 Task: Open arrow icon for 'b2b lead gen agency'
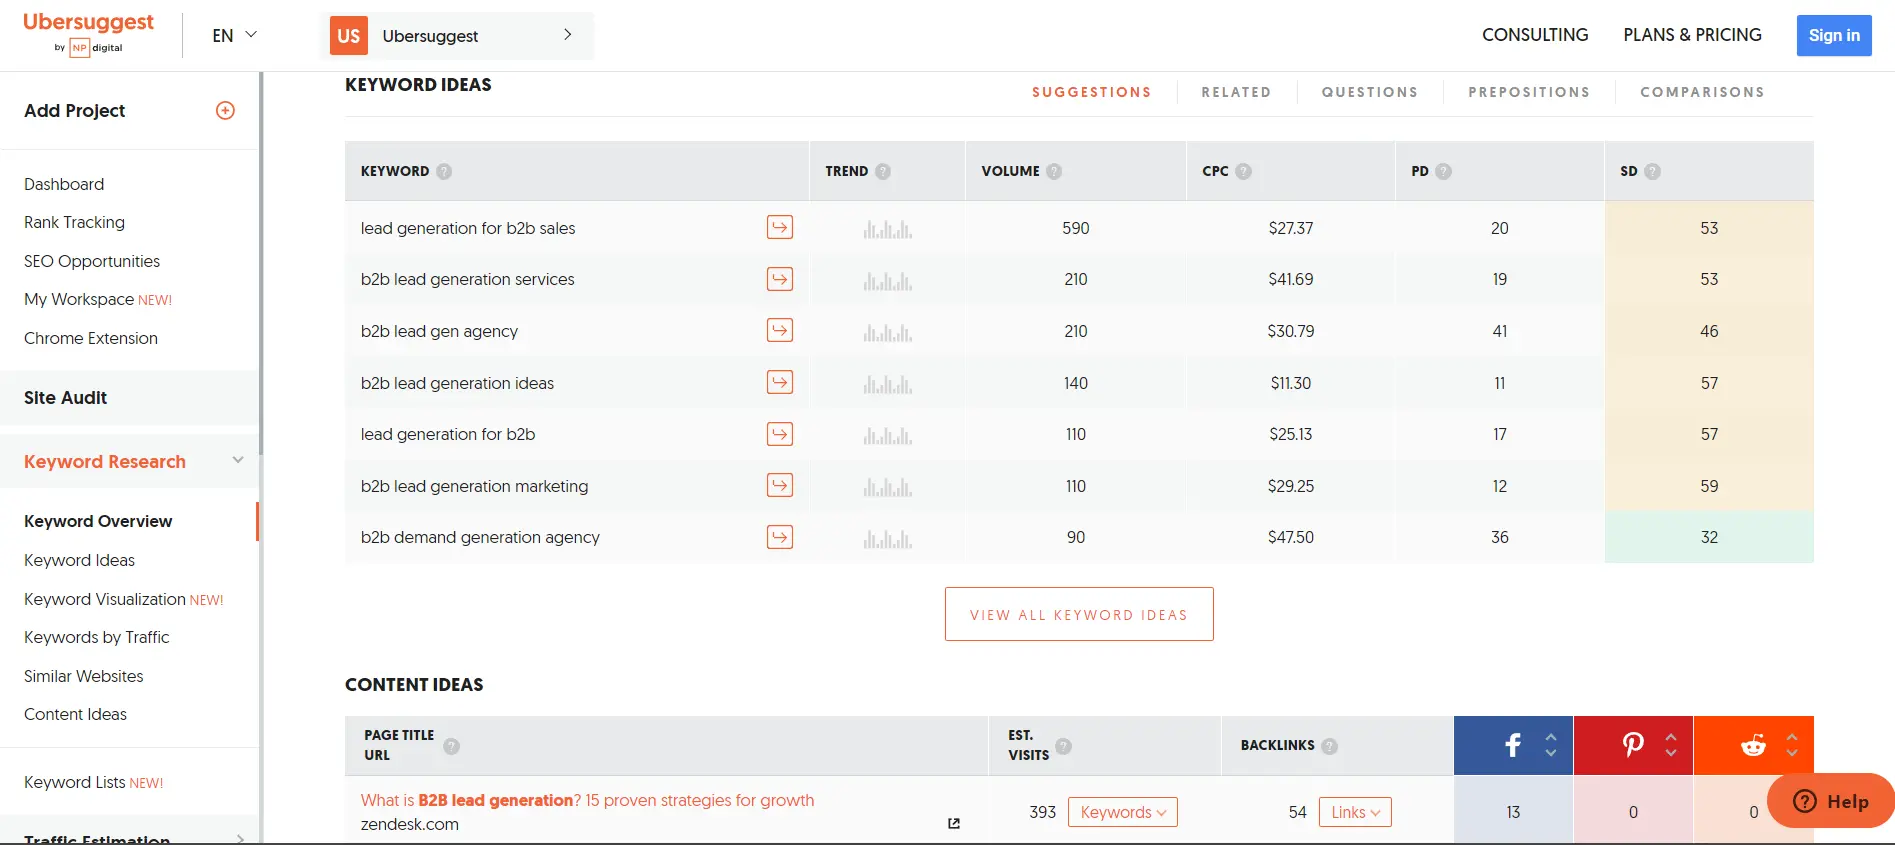[780, 330]
